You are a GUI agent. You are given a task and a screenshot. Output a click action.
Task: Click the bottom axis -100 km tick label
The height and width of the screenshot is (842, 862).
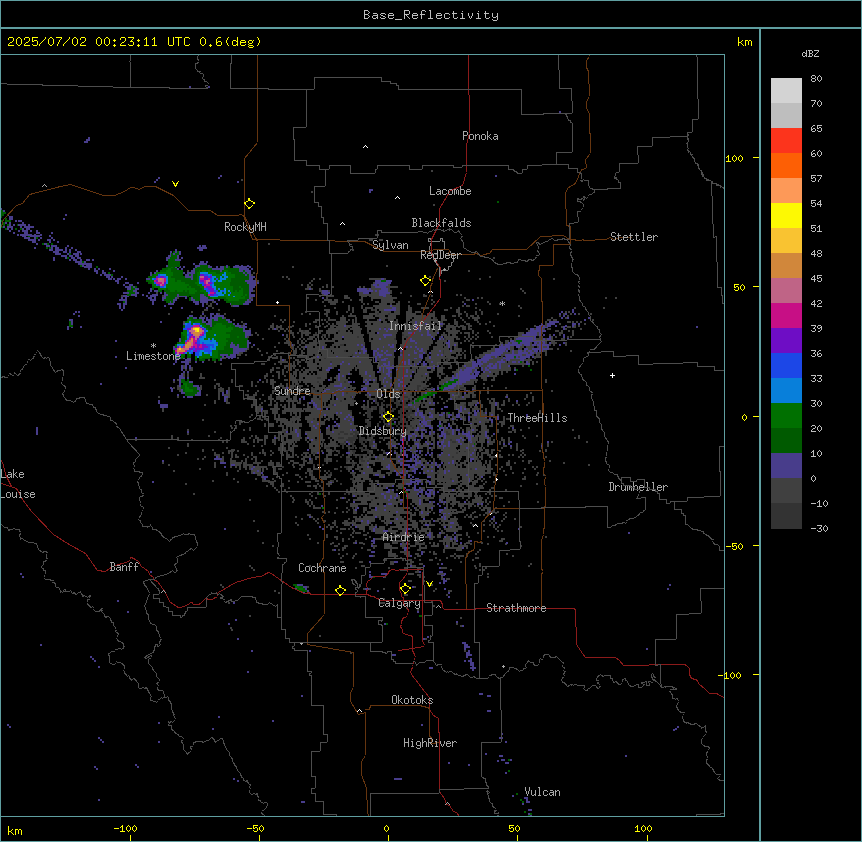coord(125,828)
